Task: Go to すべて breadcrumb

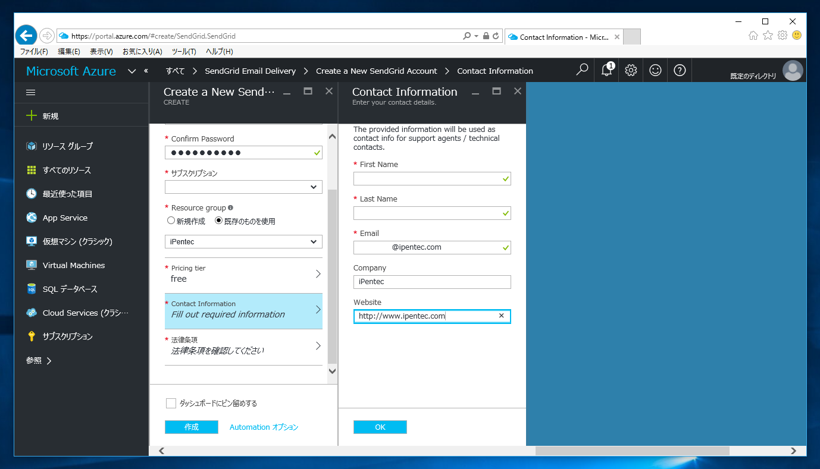Action: [x=175, y=71]
